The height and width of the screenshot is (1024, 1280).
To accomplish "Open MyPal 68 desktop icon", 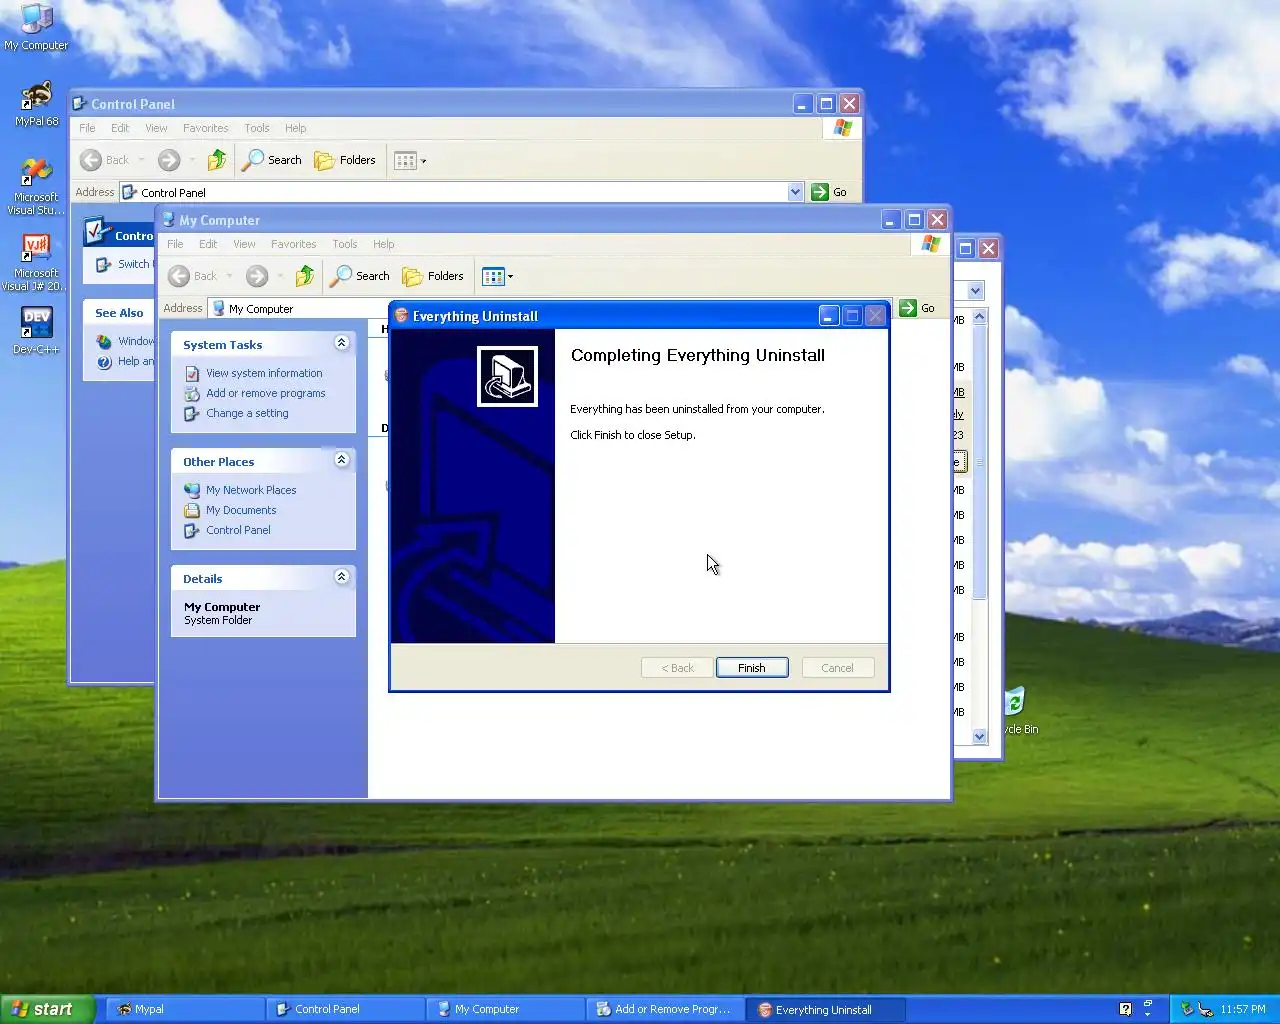I will coord(37,104).
